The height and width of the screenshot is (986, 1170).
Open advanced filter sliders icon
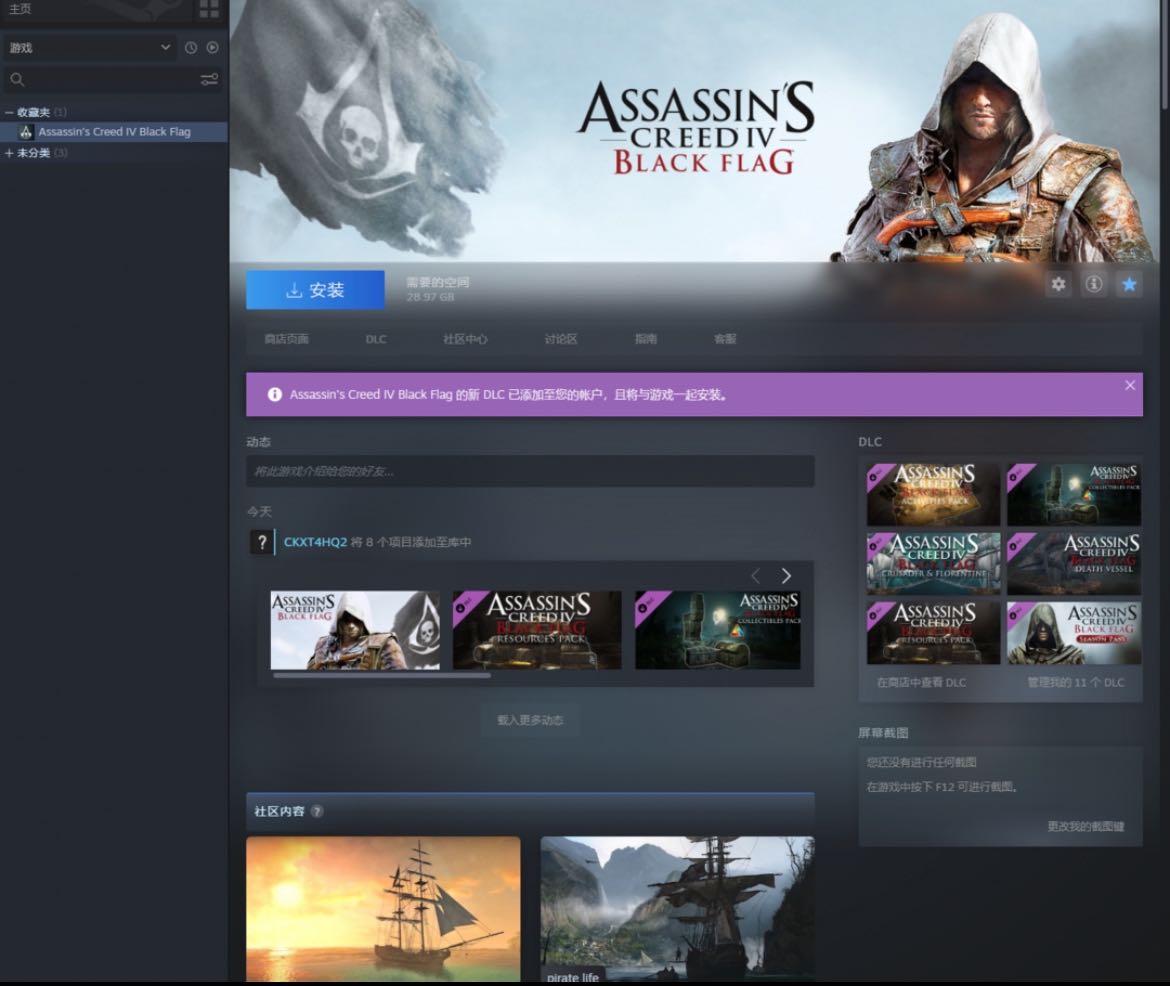pyautogui.click(x=209, y=79)
